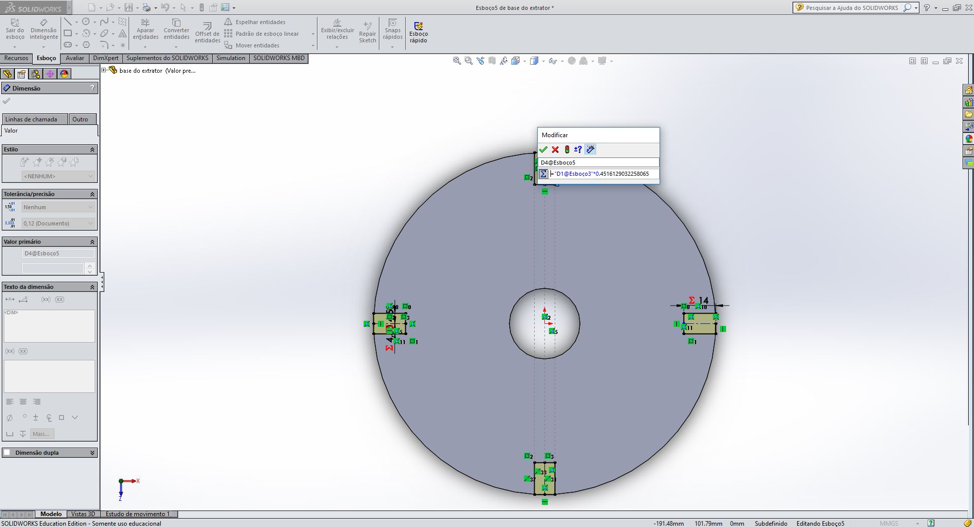Open dropdown under Aparar entidades

coord(145,47)
